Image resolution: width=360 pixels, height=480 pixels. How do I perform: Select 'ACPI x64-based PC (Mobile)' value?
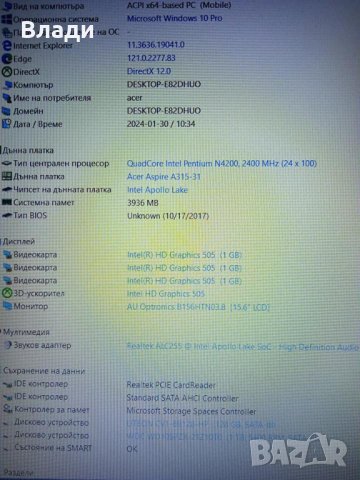tap(179, 5)
